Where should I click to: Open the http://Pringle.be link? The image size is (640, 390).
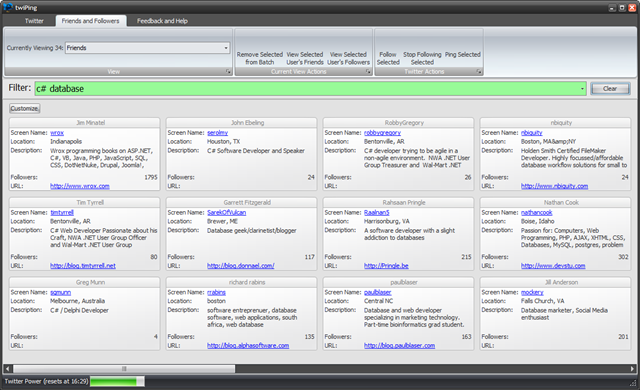coord(386,266)
